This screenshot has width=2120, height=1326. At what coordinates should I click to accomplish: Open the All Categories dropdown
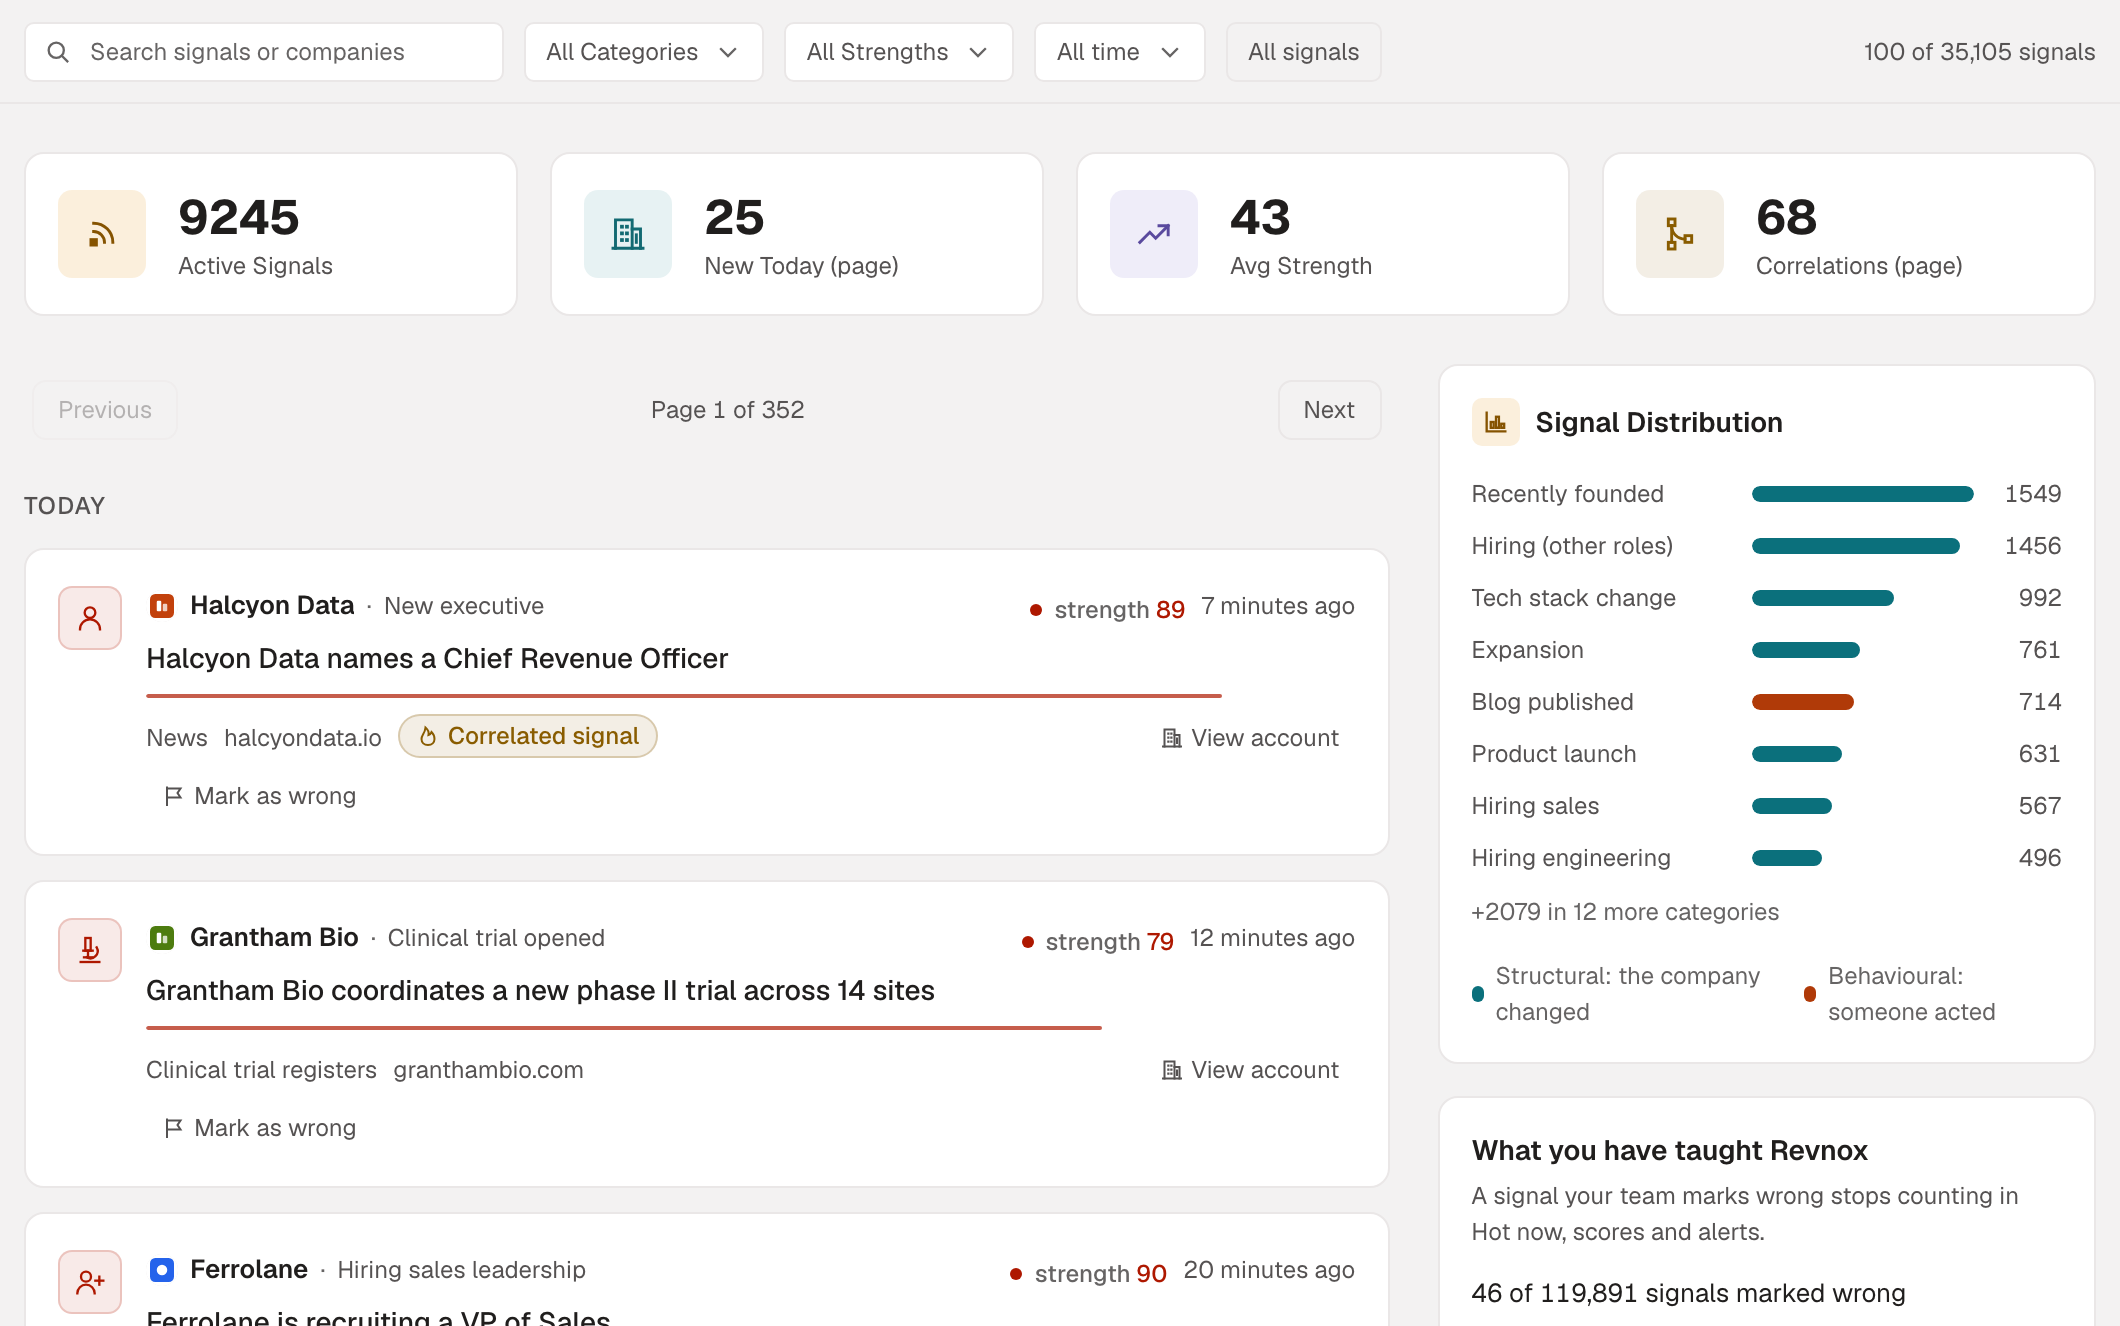tap(643, 52)
